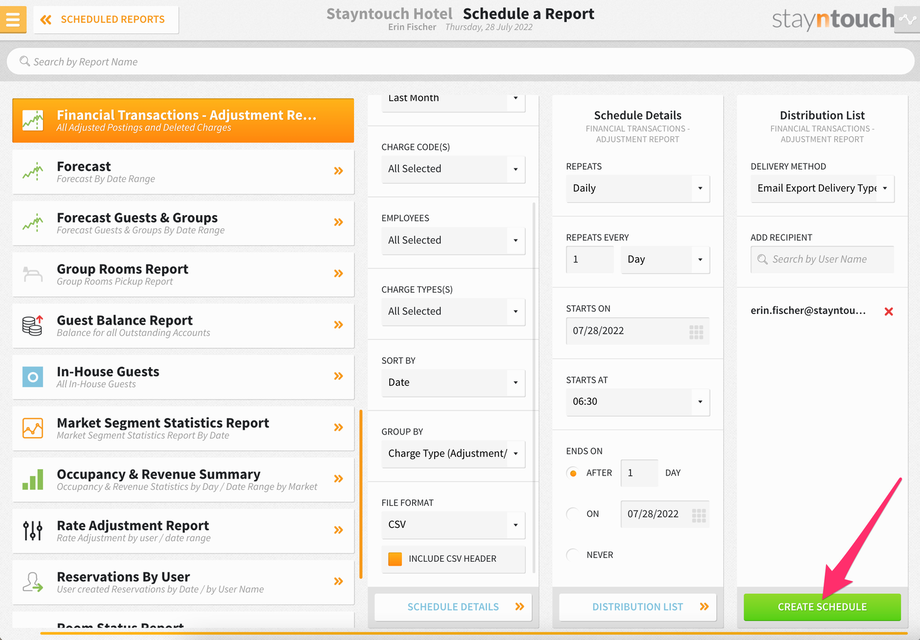Screen dimensions: 920x640
Task: Open Market Segment Statistics Report chevron
Action: [339, 427]
